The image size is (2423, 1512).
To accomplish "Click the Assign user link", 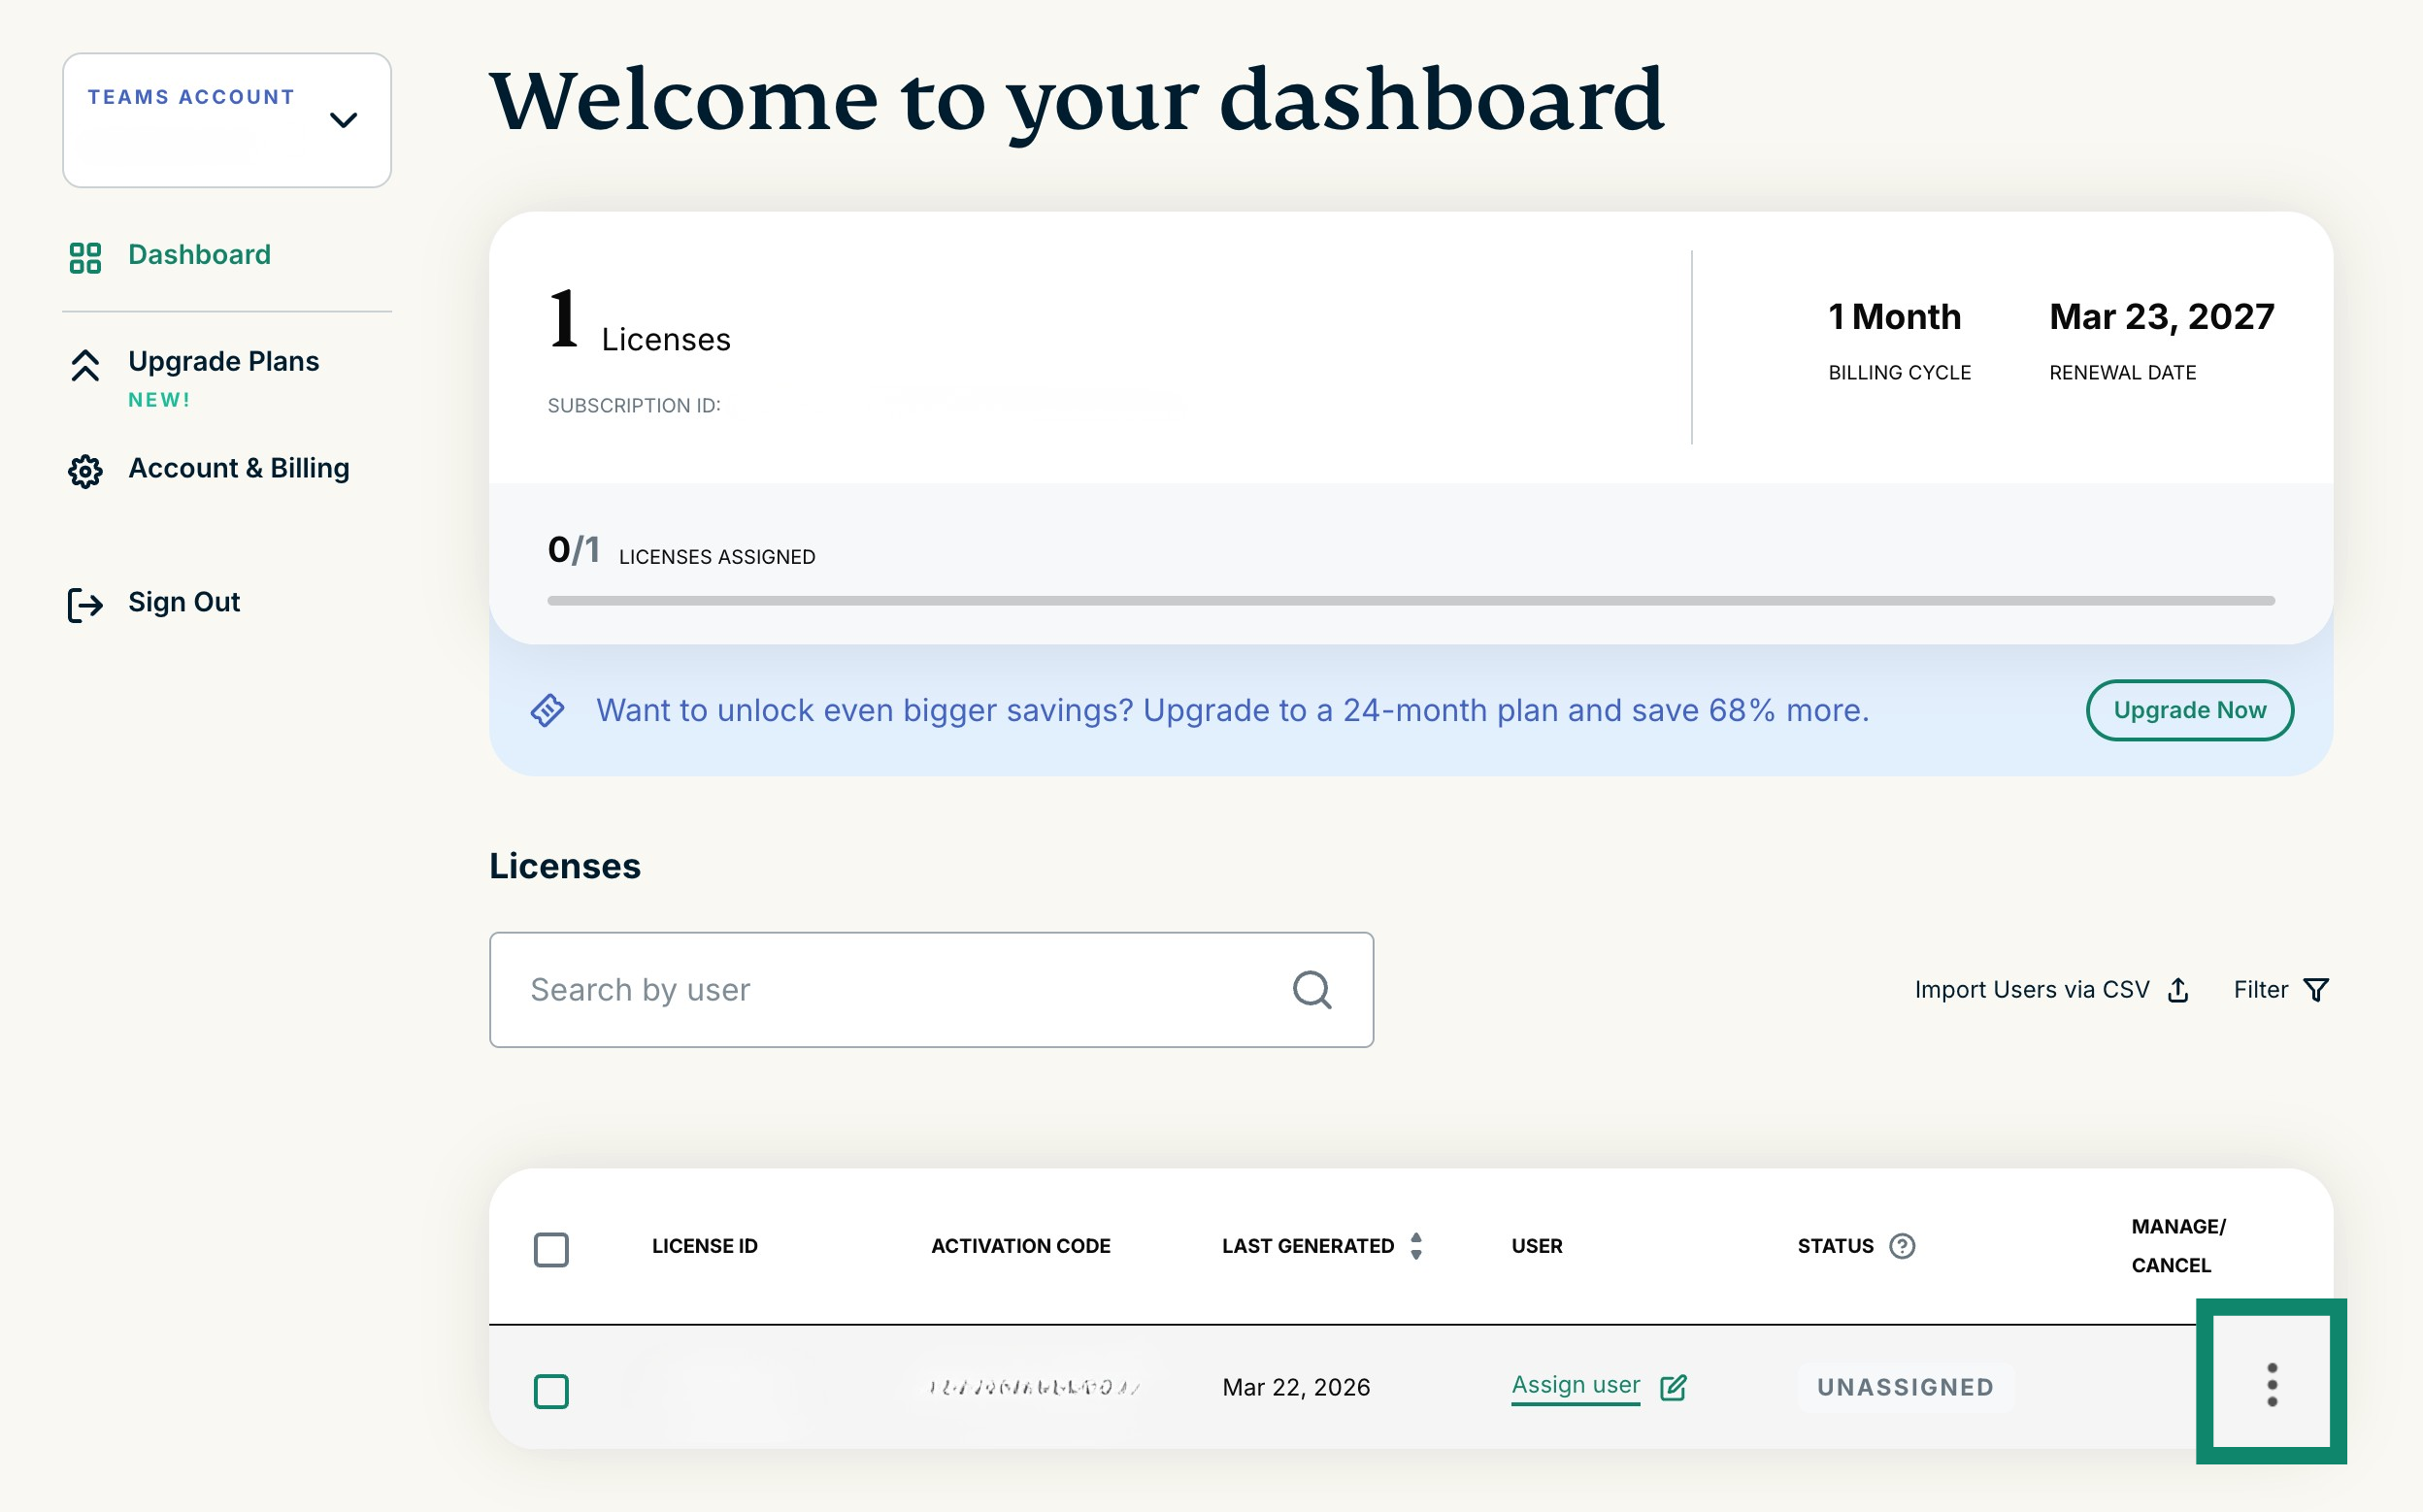I will tap(1575, 1385).
